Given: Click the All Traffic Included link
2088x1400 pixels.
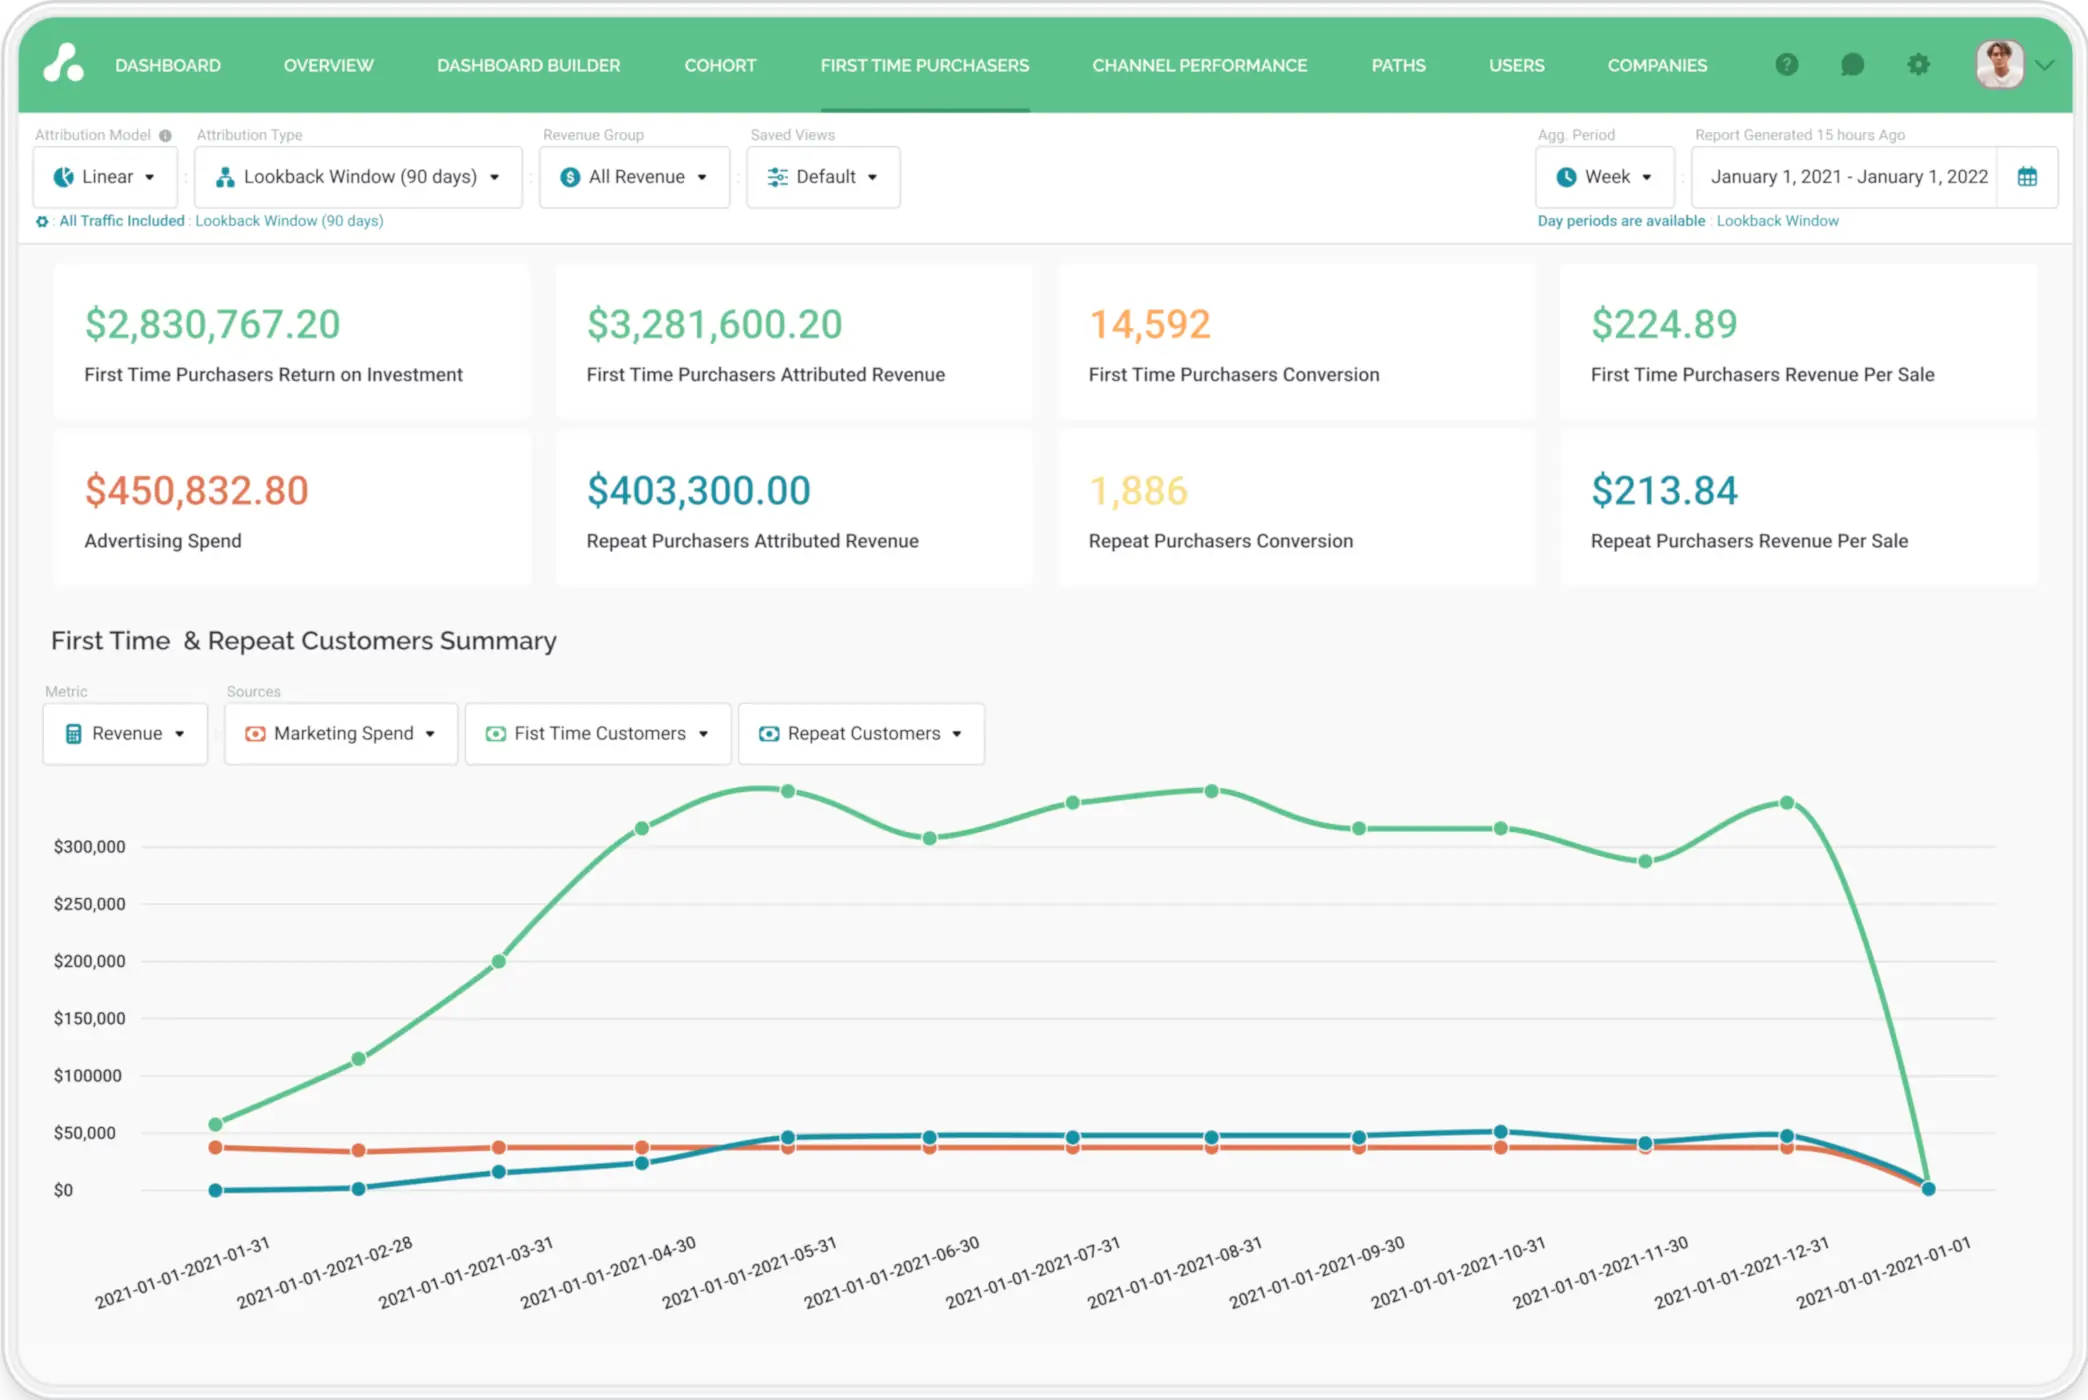Looking at the screenshot, I should click(121, 221).
